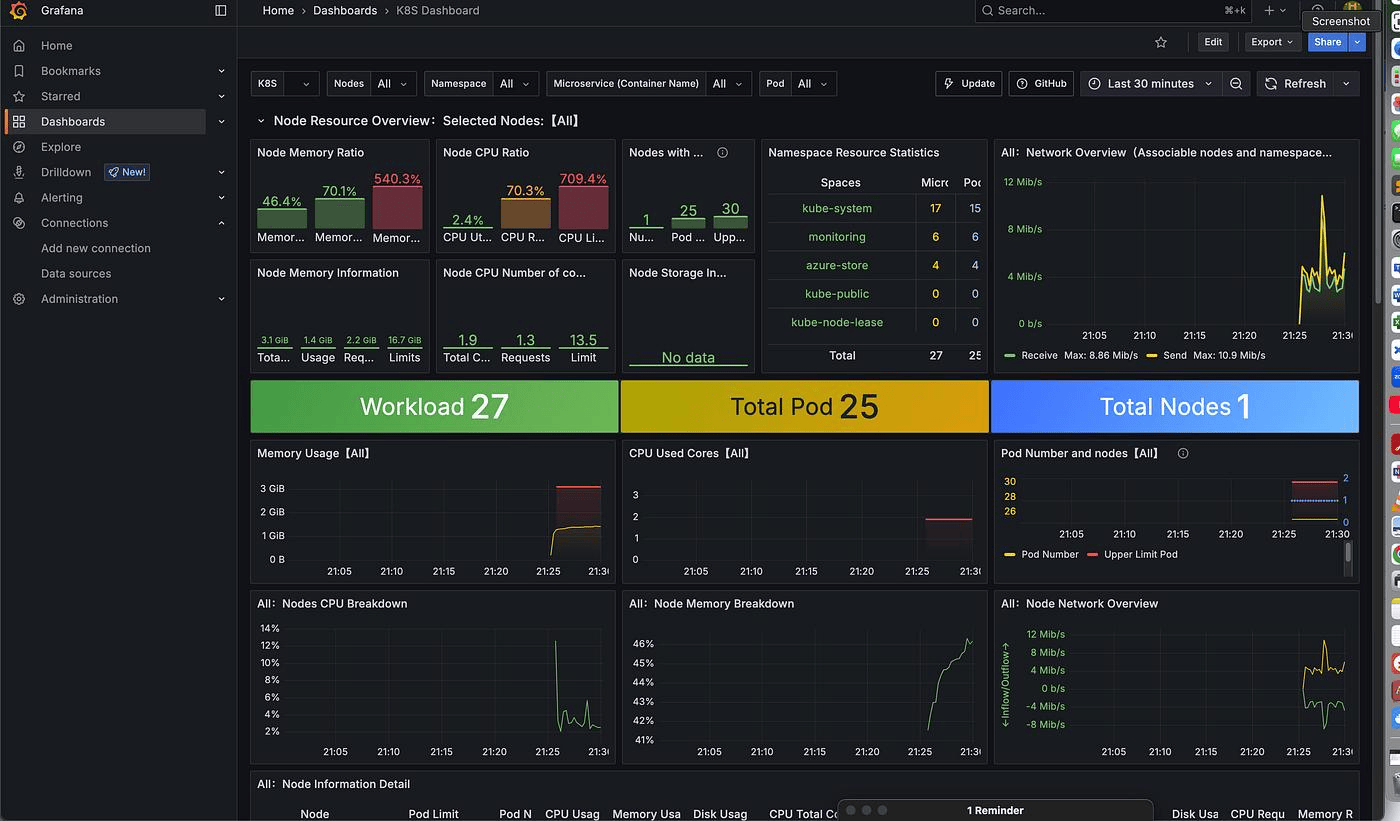
Task: Click the question icon on GitHub link
Action: (x=1022, y=84)
